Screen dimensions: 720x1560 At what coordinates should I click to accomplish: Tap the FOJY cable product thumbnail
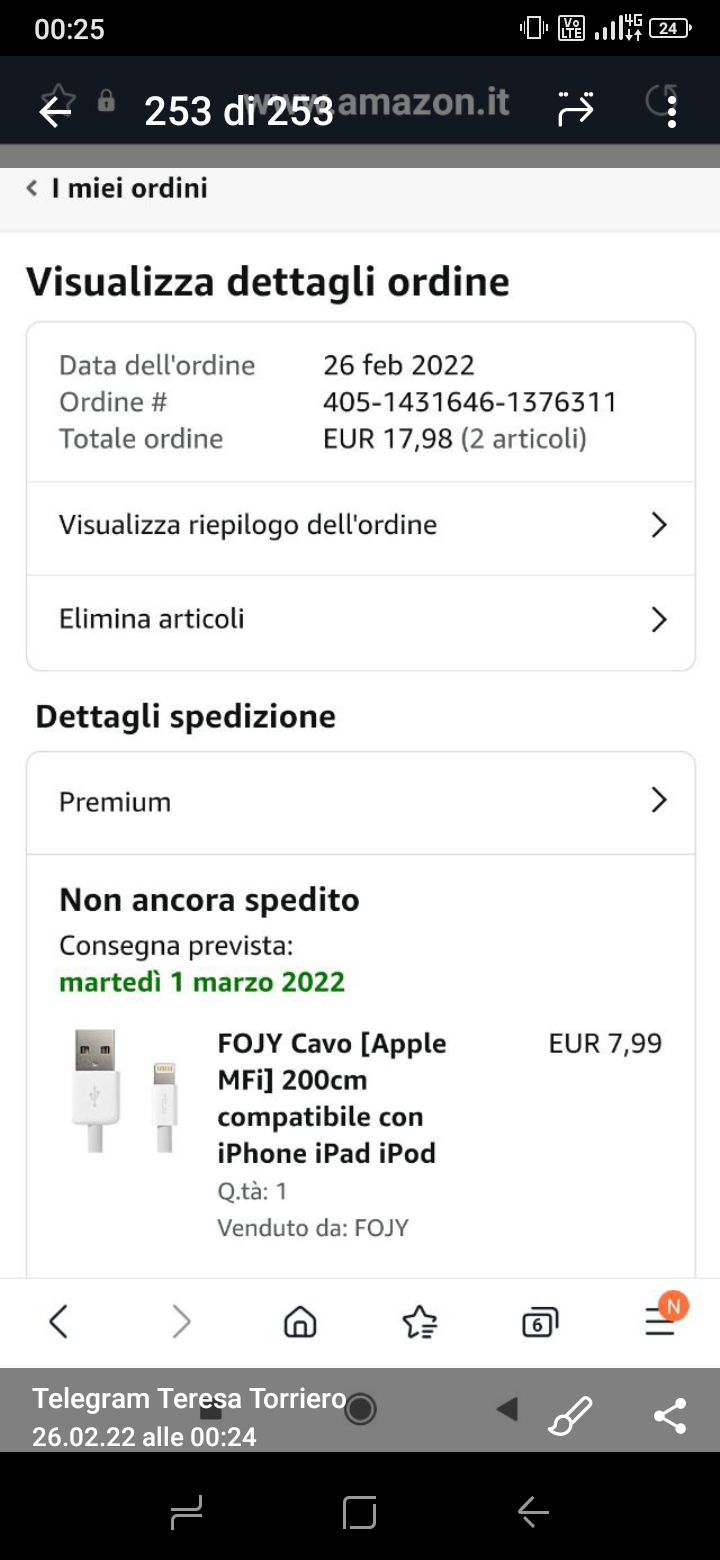point(125,1091)
